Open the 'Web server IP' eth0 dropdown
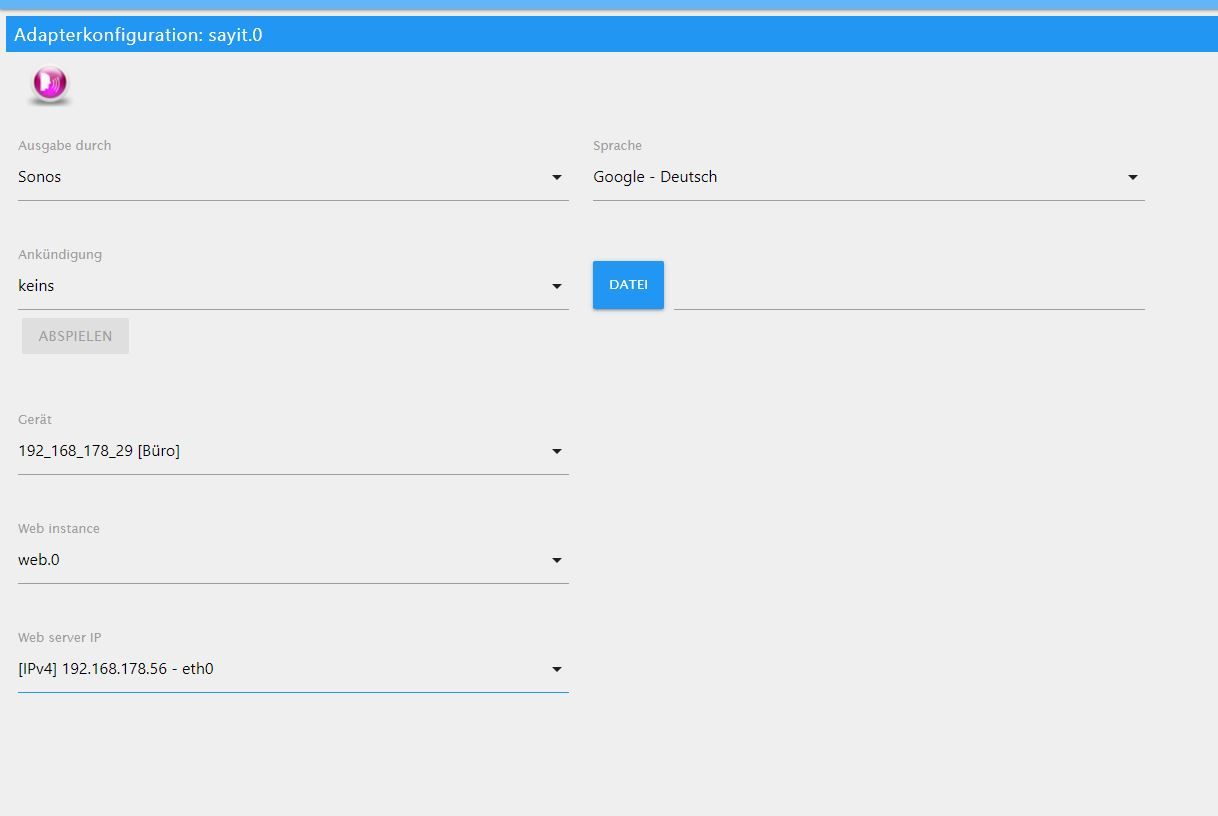This screenshot has width=1218, height=816. pos(293,669)
